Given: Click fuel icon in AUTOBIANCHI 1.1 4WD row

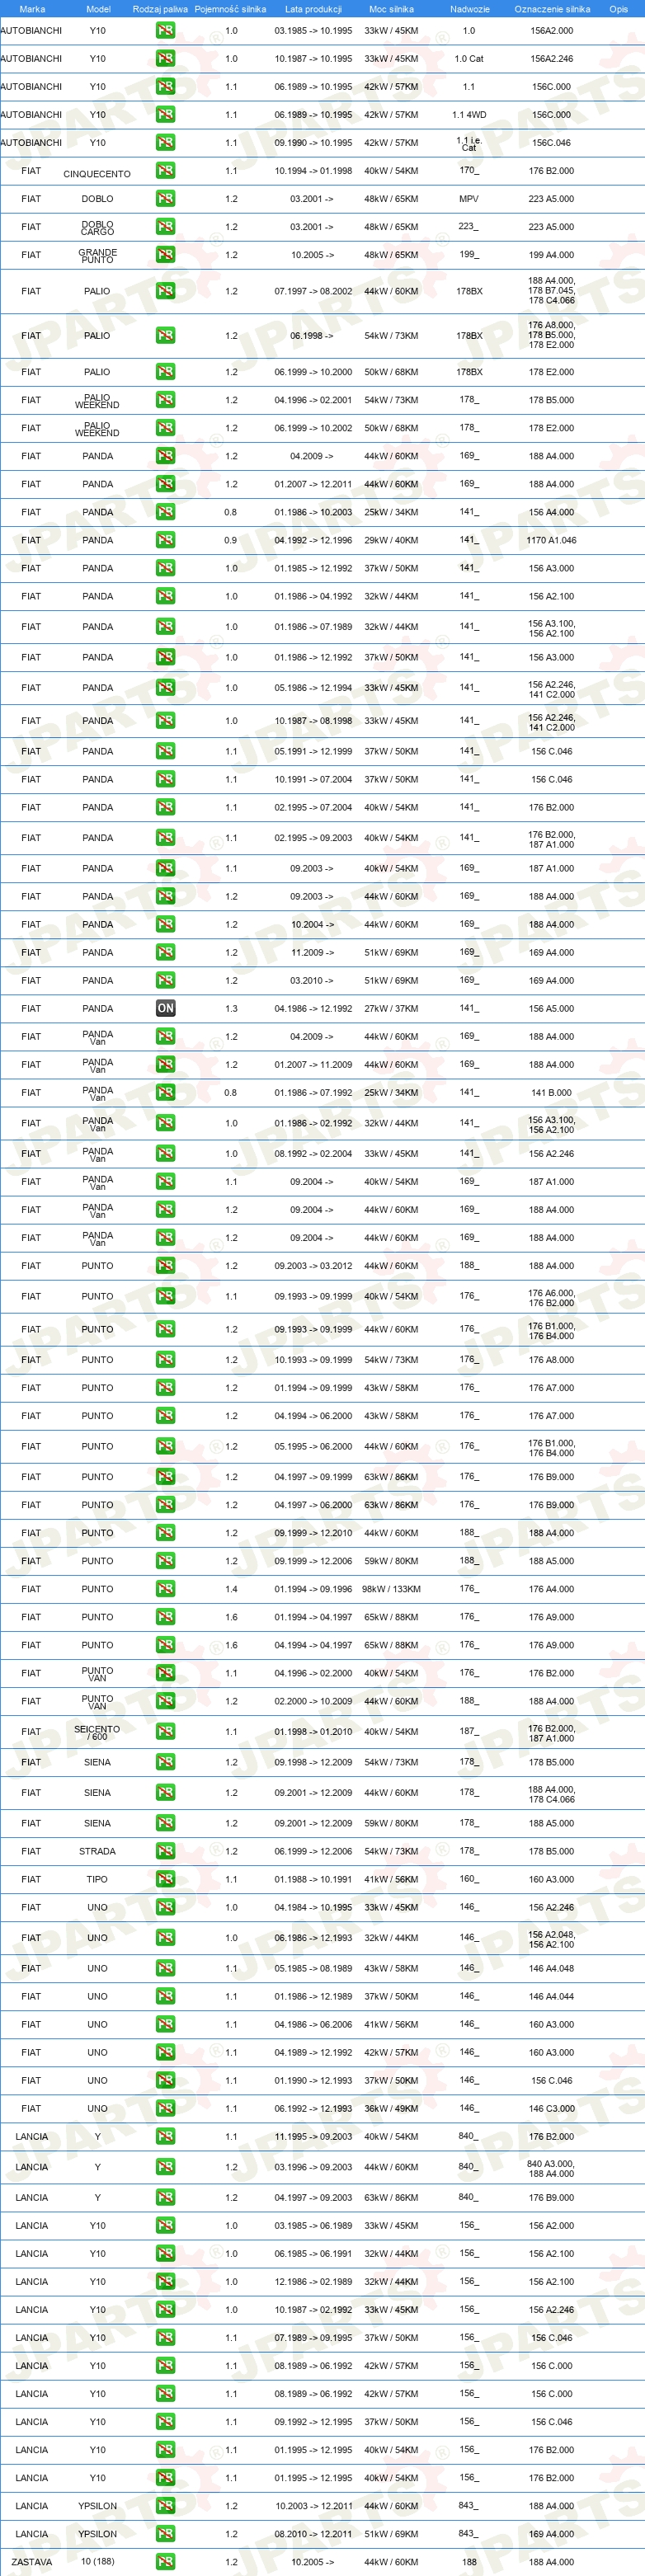Looking at the screenshot, I should [165, 115].
